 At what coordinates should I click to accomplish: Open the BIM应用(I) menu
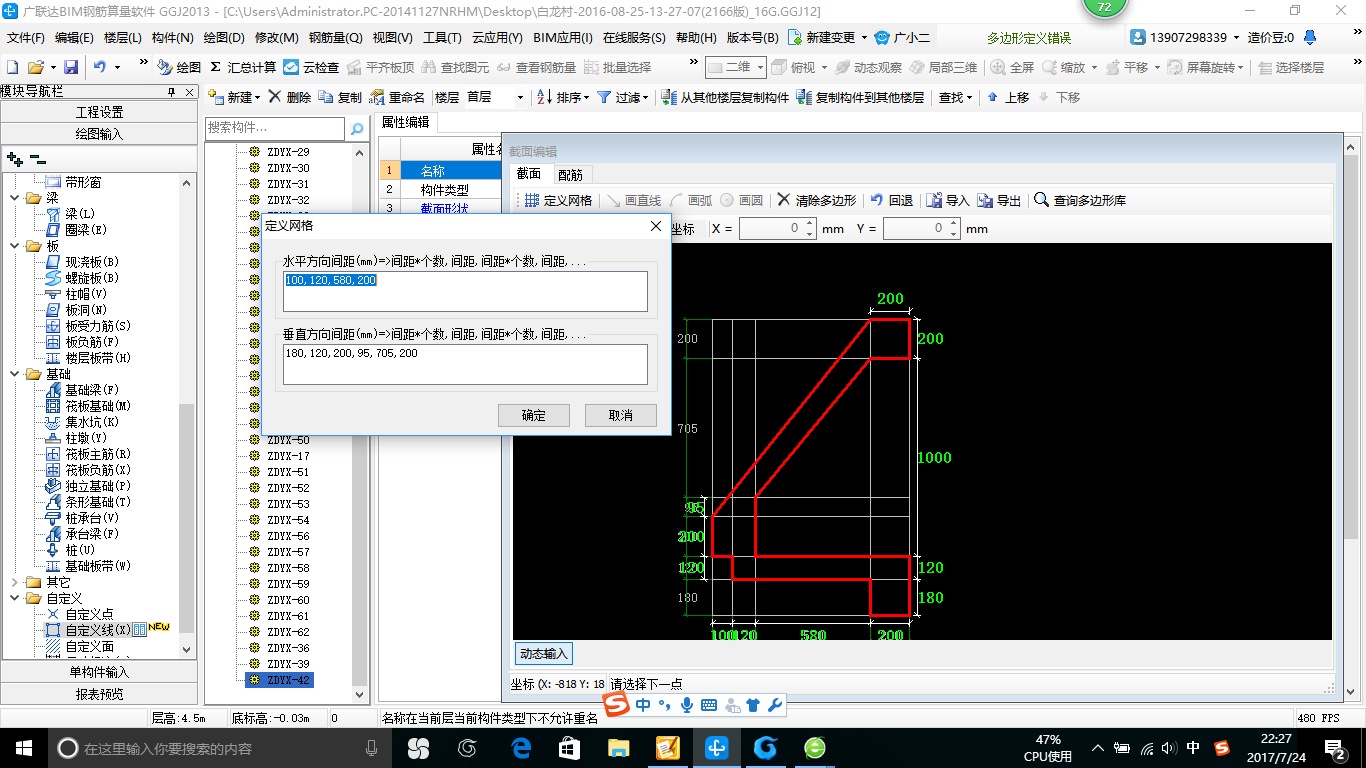coord(562,38)
